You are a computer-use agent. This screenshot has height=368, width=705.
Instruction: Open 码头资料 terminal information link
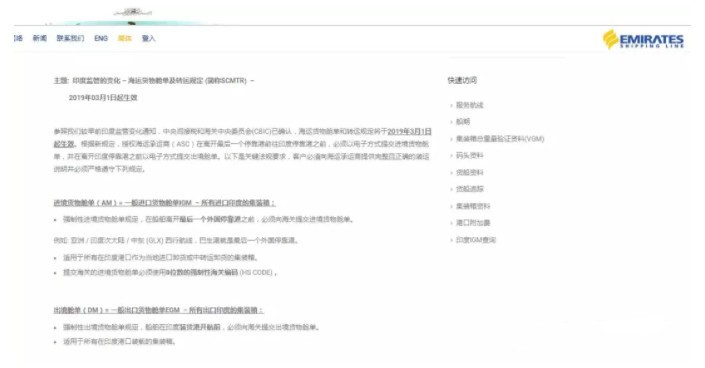click(469, 155)
